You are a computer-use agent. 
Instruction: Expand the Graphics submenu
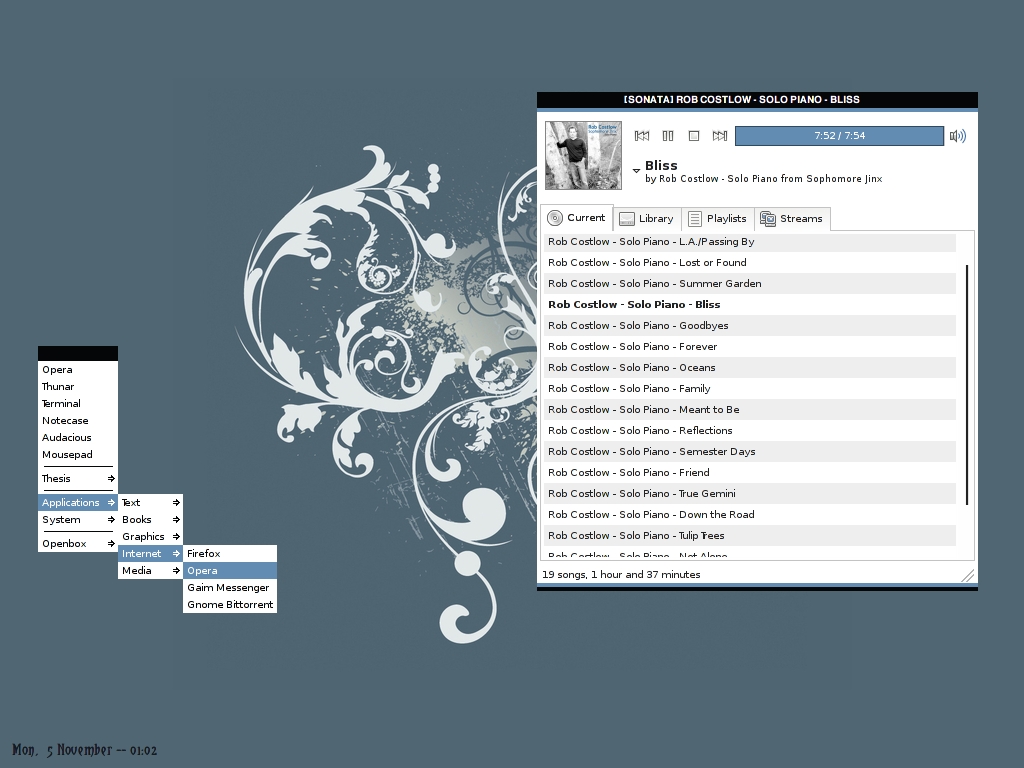click(x=150, y=537)
